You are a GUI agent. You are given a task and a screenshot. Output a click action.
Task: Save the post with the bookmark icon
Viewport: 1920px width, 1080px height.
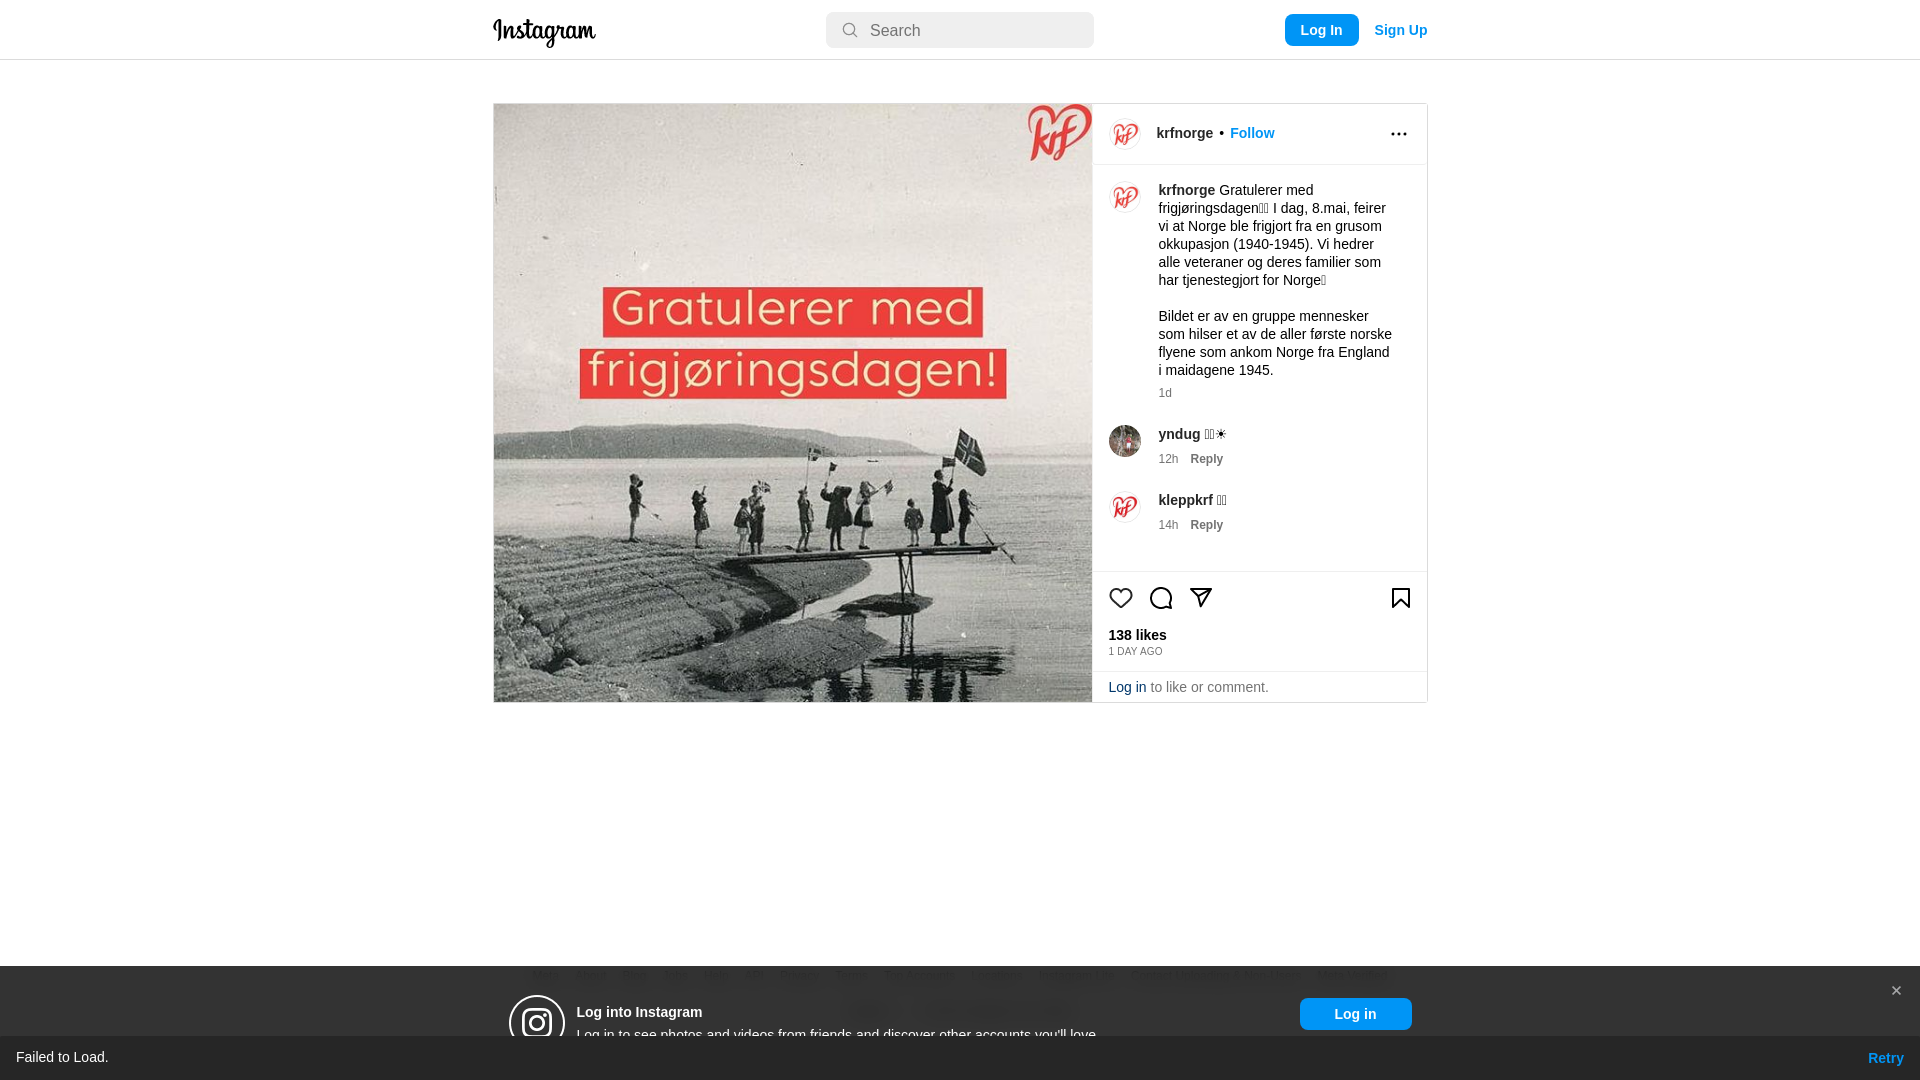1401,598
